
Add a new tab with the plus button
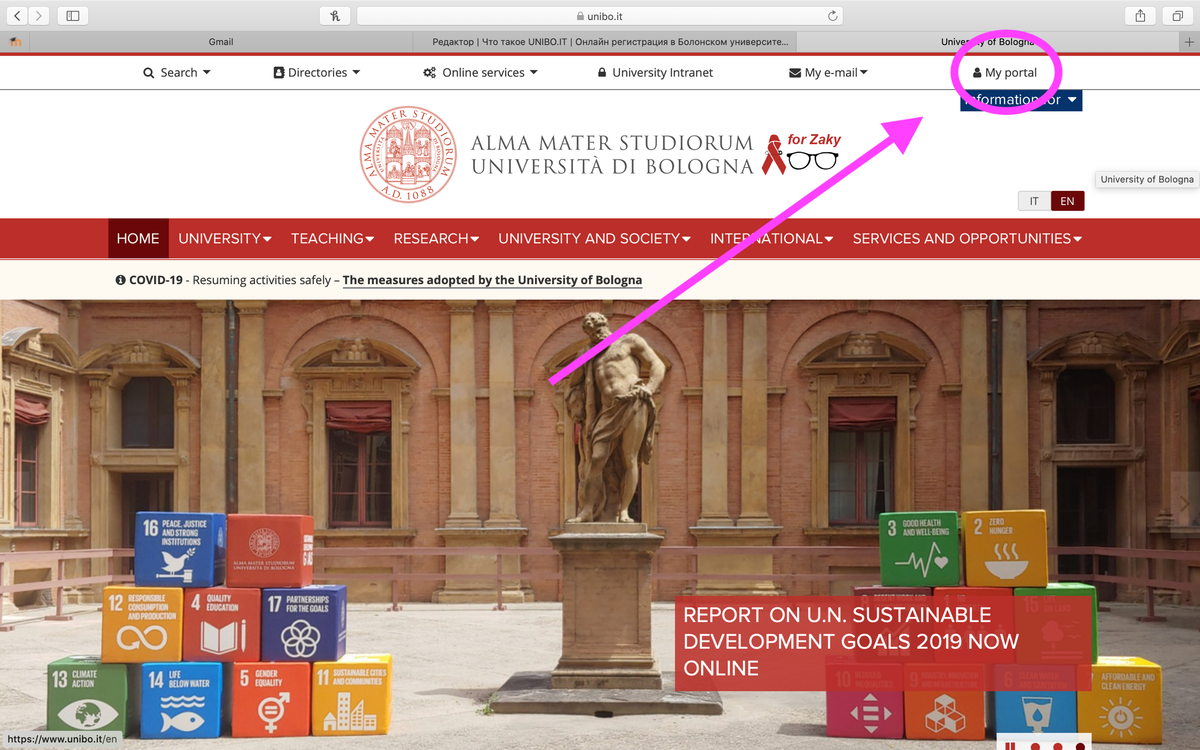(x=1189, y=42)
